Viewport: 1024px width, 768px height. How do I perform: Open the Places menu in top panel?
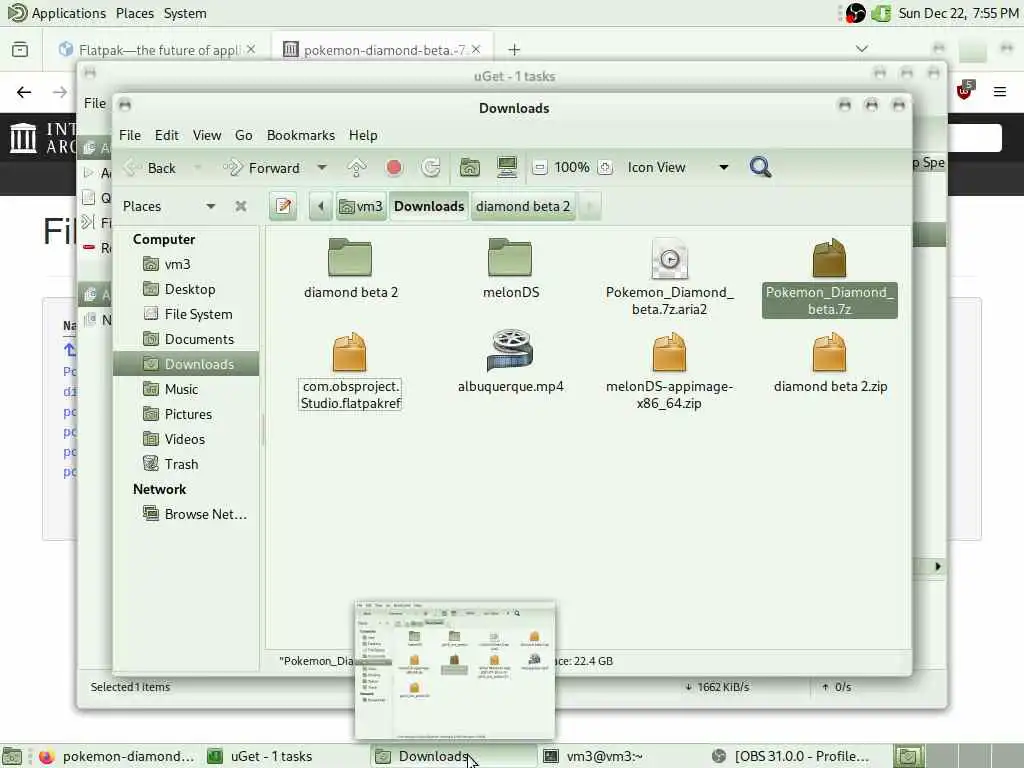(x=135, y=13)
